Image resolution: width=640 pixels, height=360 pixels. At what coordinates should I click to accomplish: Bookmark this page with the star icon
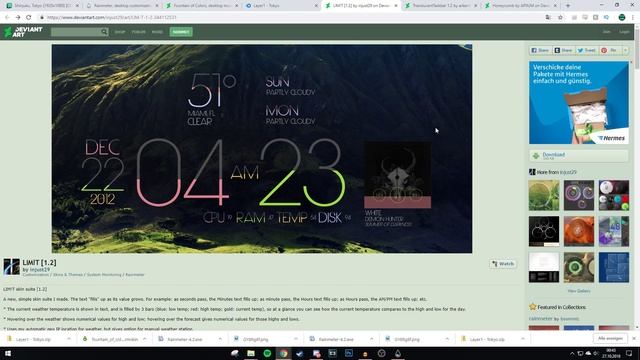(560, 18)
